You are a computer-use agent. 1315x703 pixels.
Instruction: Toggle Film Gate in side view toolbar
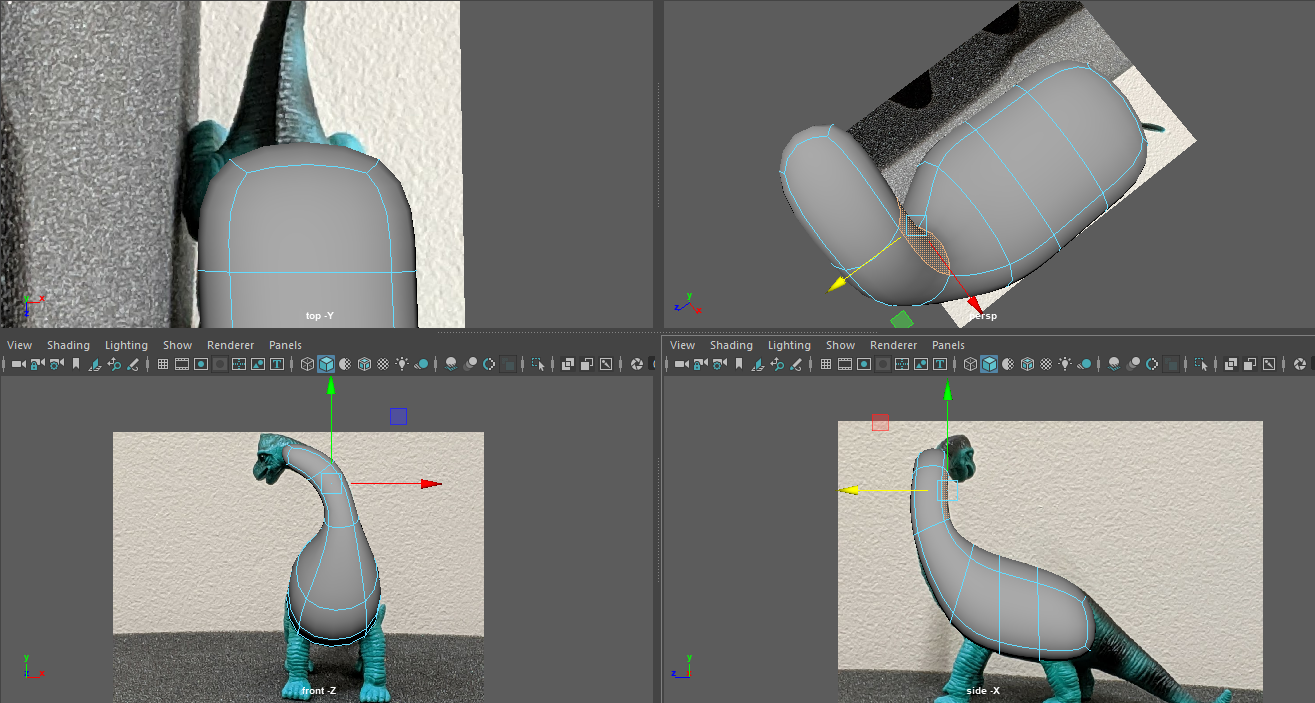click(845, 364)
